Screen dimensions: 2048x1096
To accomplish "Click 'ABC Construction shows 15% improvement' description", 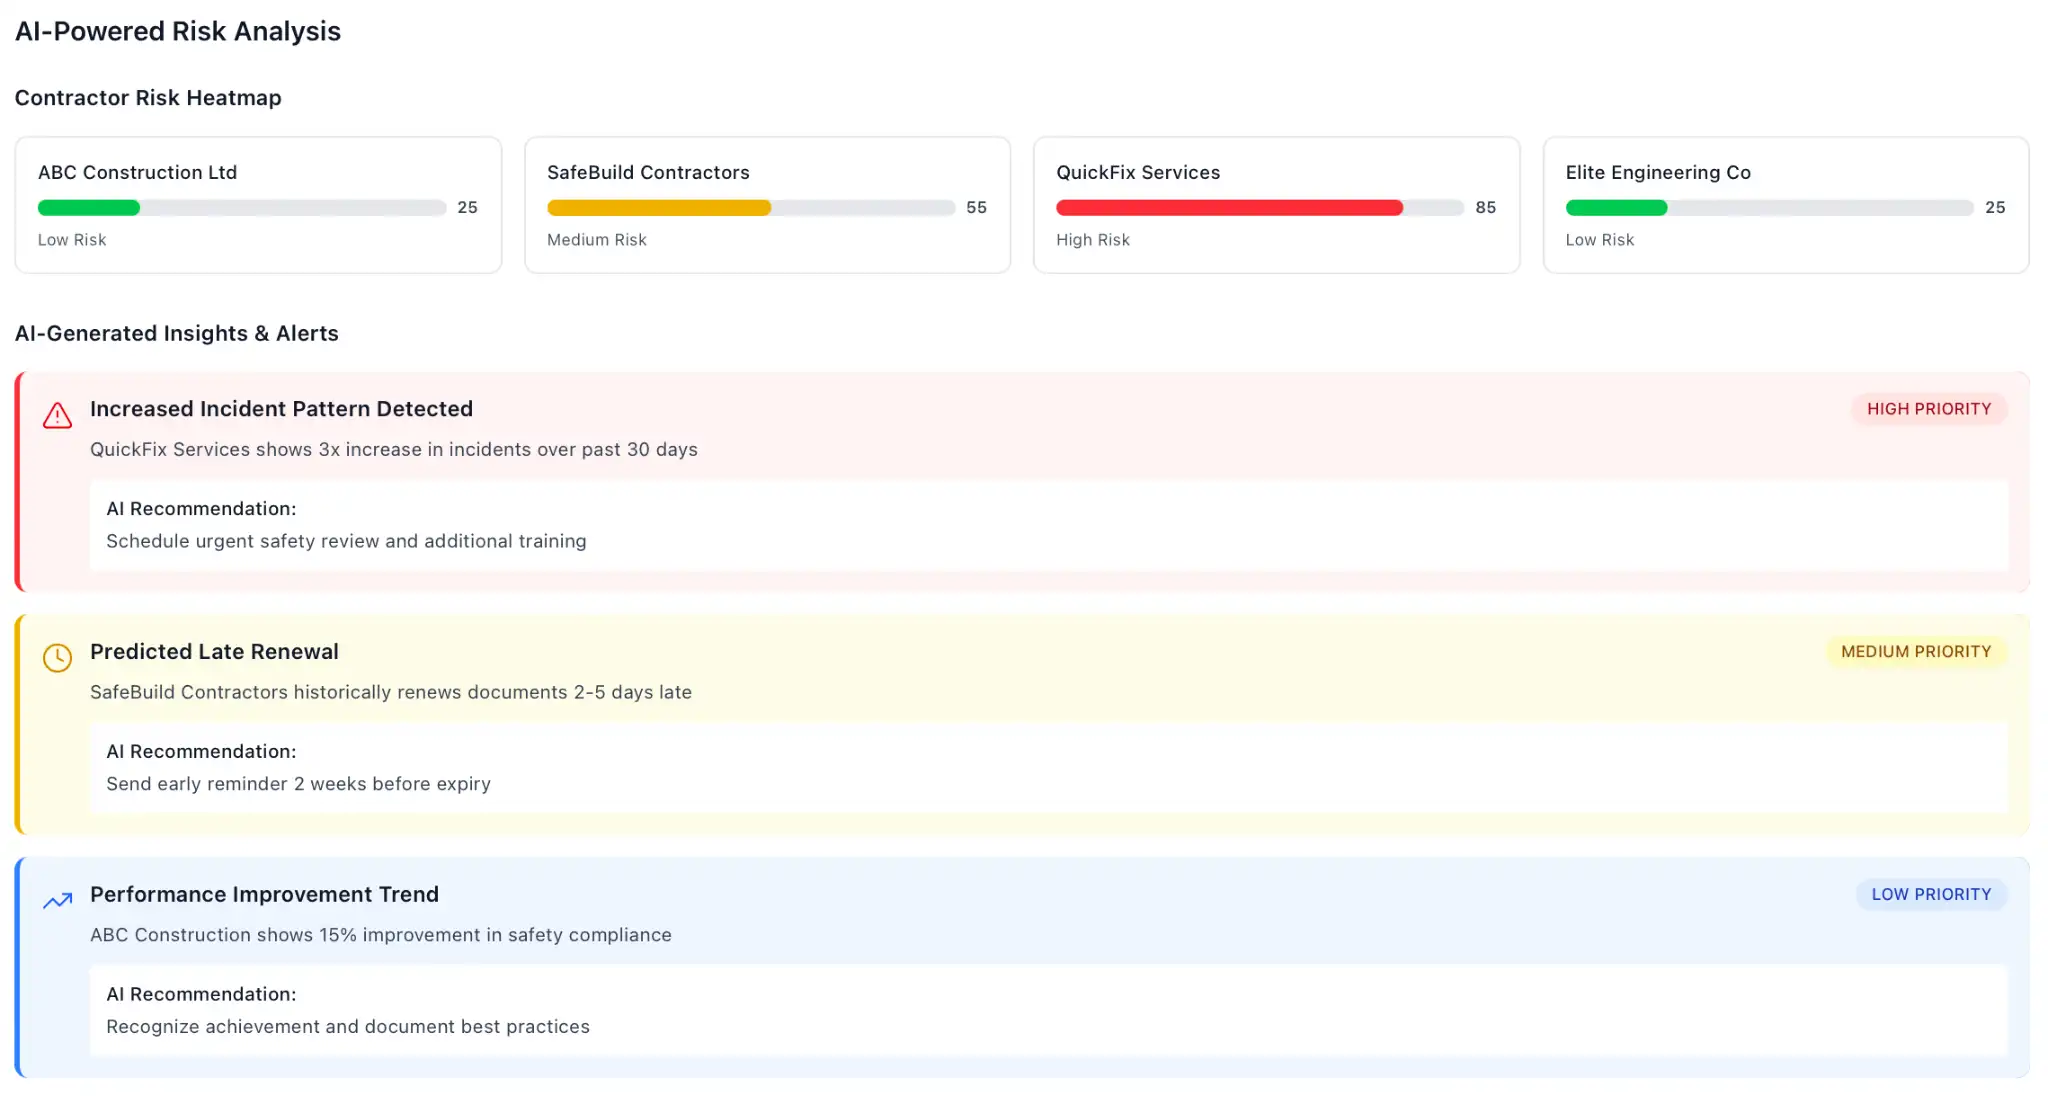I will tap(381, 935).
